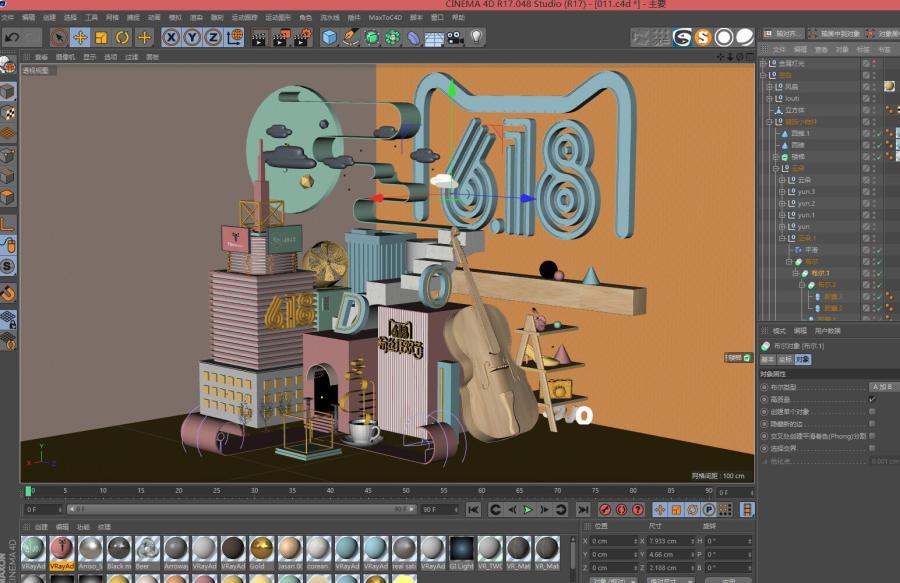The height and width of the screenshot is (583, 900).
Task: Activate the Move tool in top toolbar
Action: coord(80,38)
